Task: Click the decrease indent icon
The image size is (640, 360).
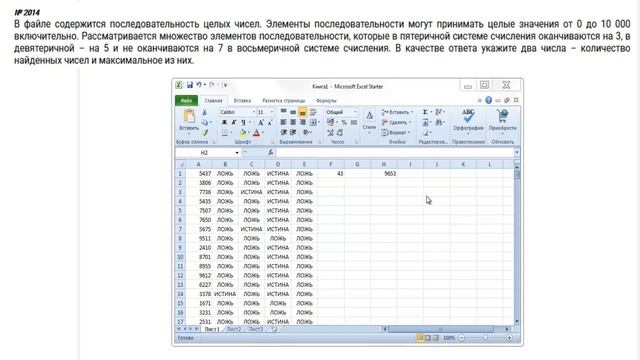Action: tap(284, 133)
